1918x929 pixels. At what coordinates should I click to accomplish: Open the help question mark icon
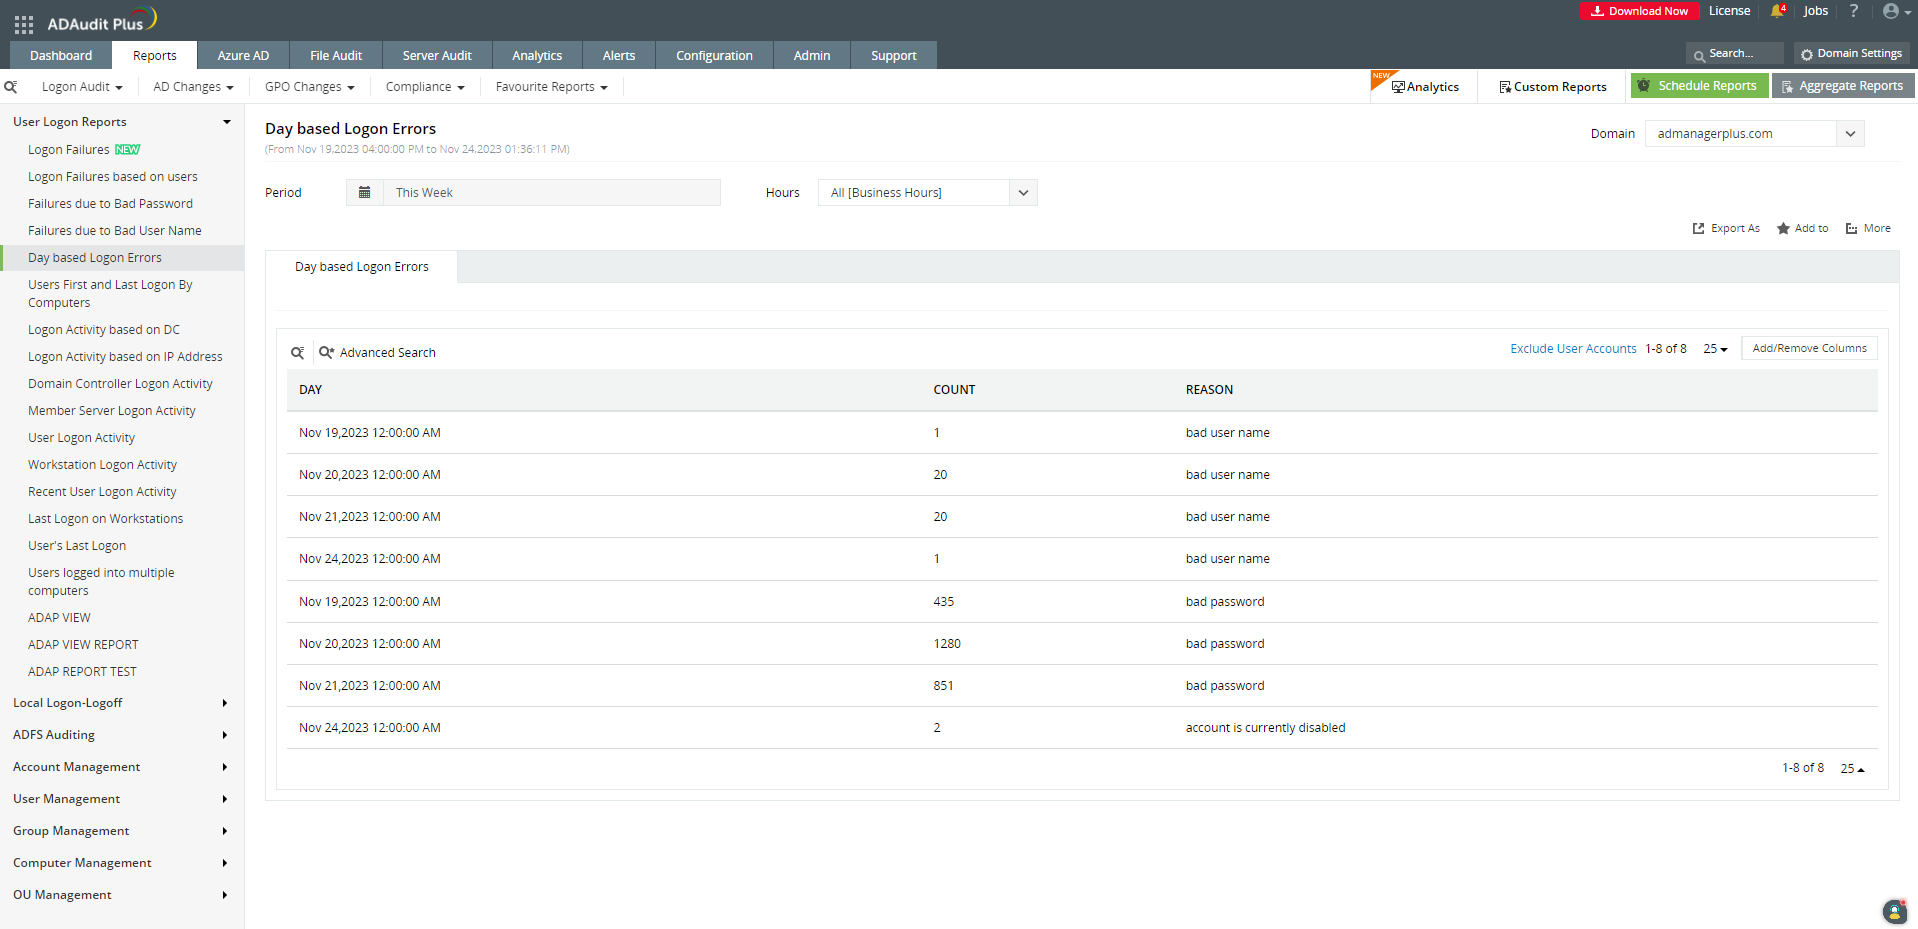[1853, 11]
